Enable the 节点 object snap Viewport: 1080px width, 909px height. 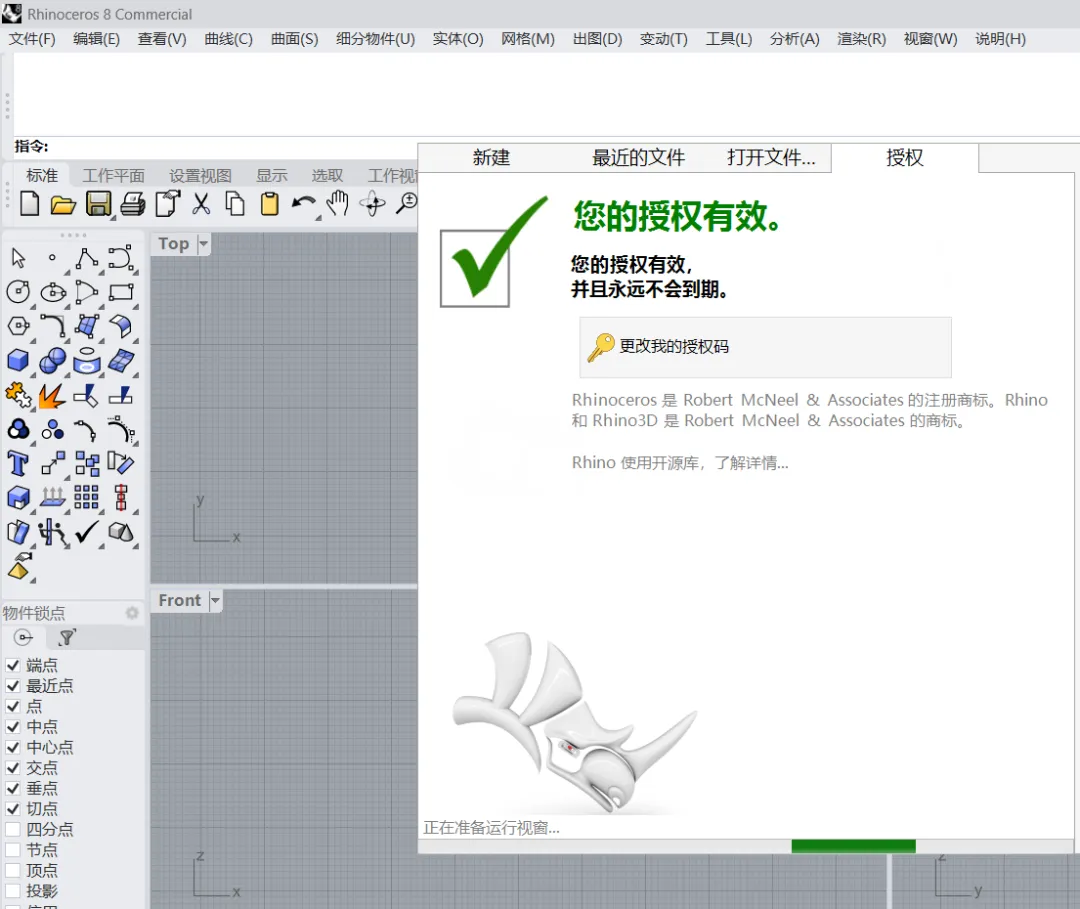[12, 850]
